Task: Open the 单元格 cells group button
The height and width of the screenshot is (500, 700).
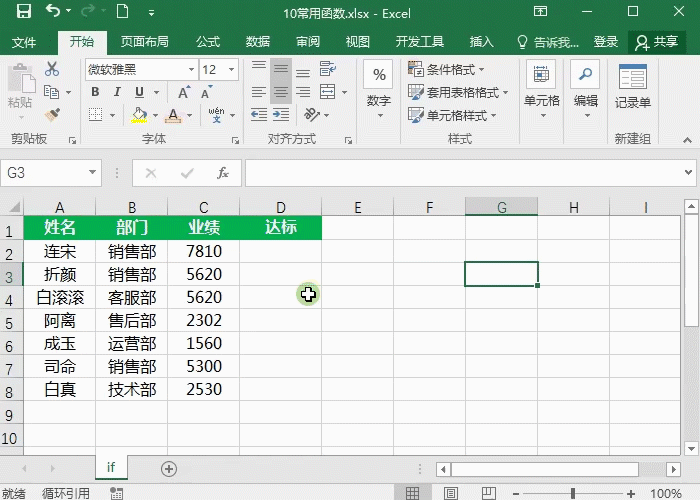Action: coord(542,89)
